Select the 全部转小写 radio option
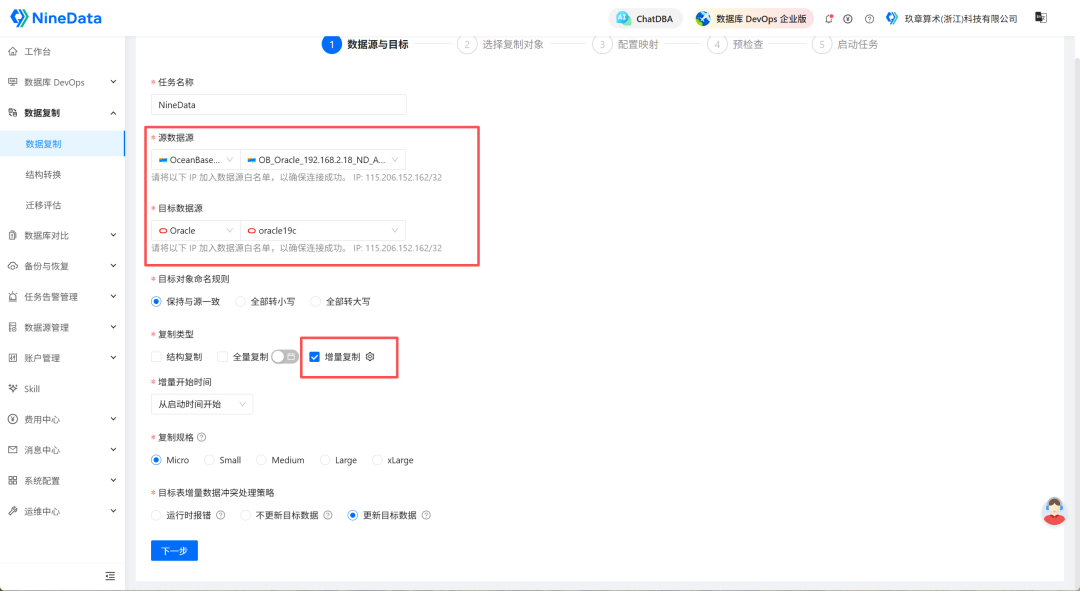This screenshot has width=1080, height=591. [240, 302]
